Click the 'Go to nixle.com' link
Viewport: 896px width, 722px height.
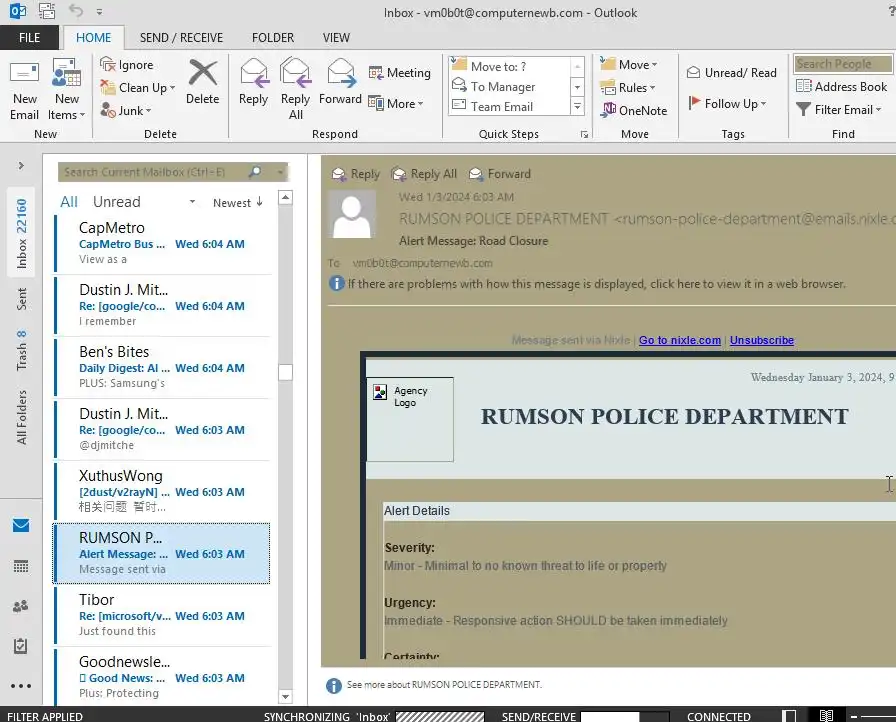pyautogui.click(x=679, y=340)
